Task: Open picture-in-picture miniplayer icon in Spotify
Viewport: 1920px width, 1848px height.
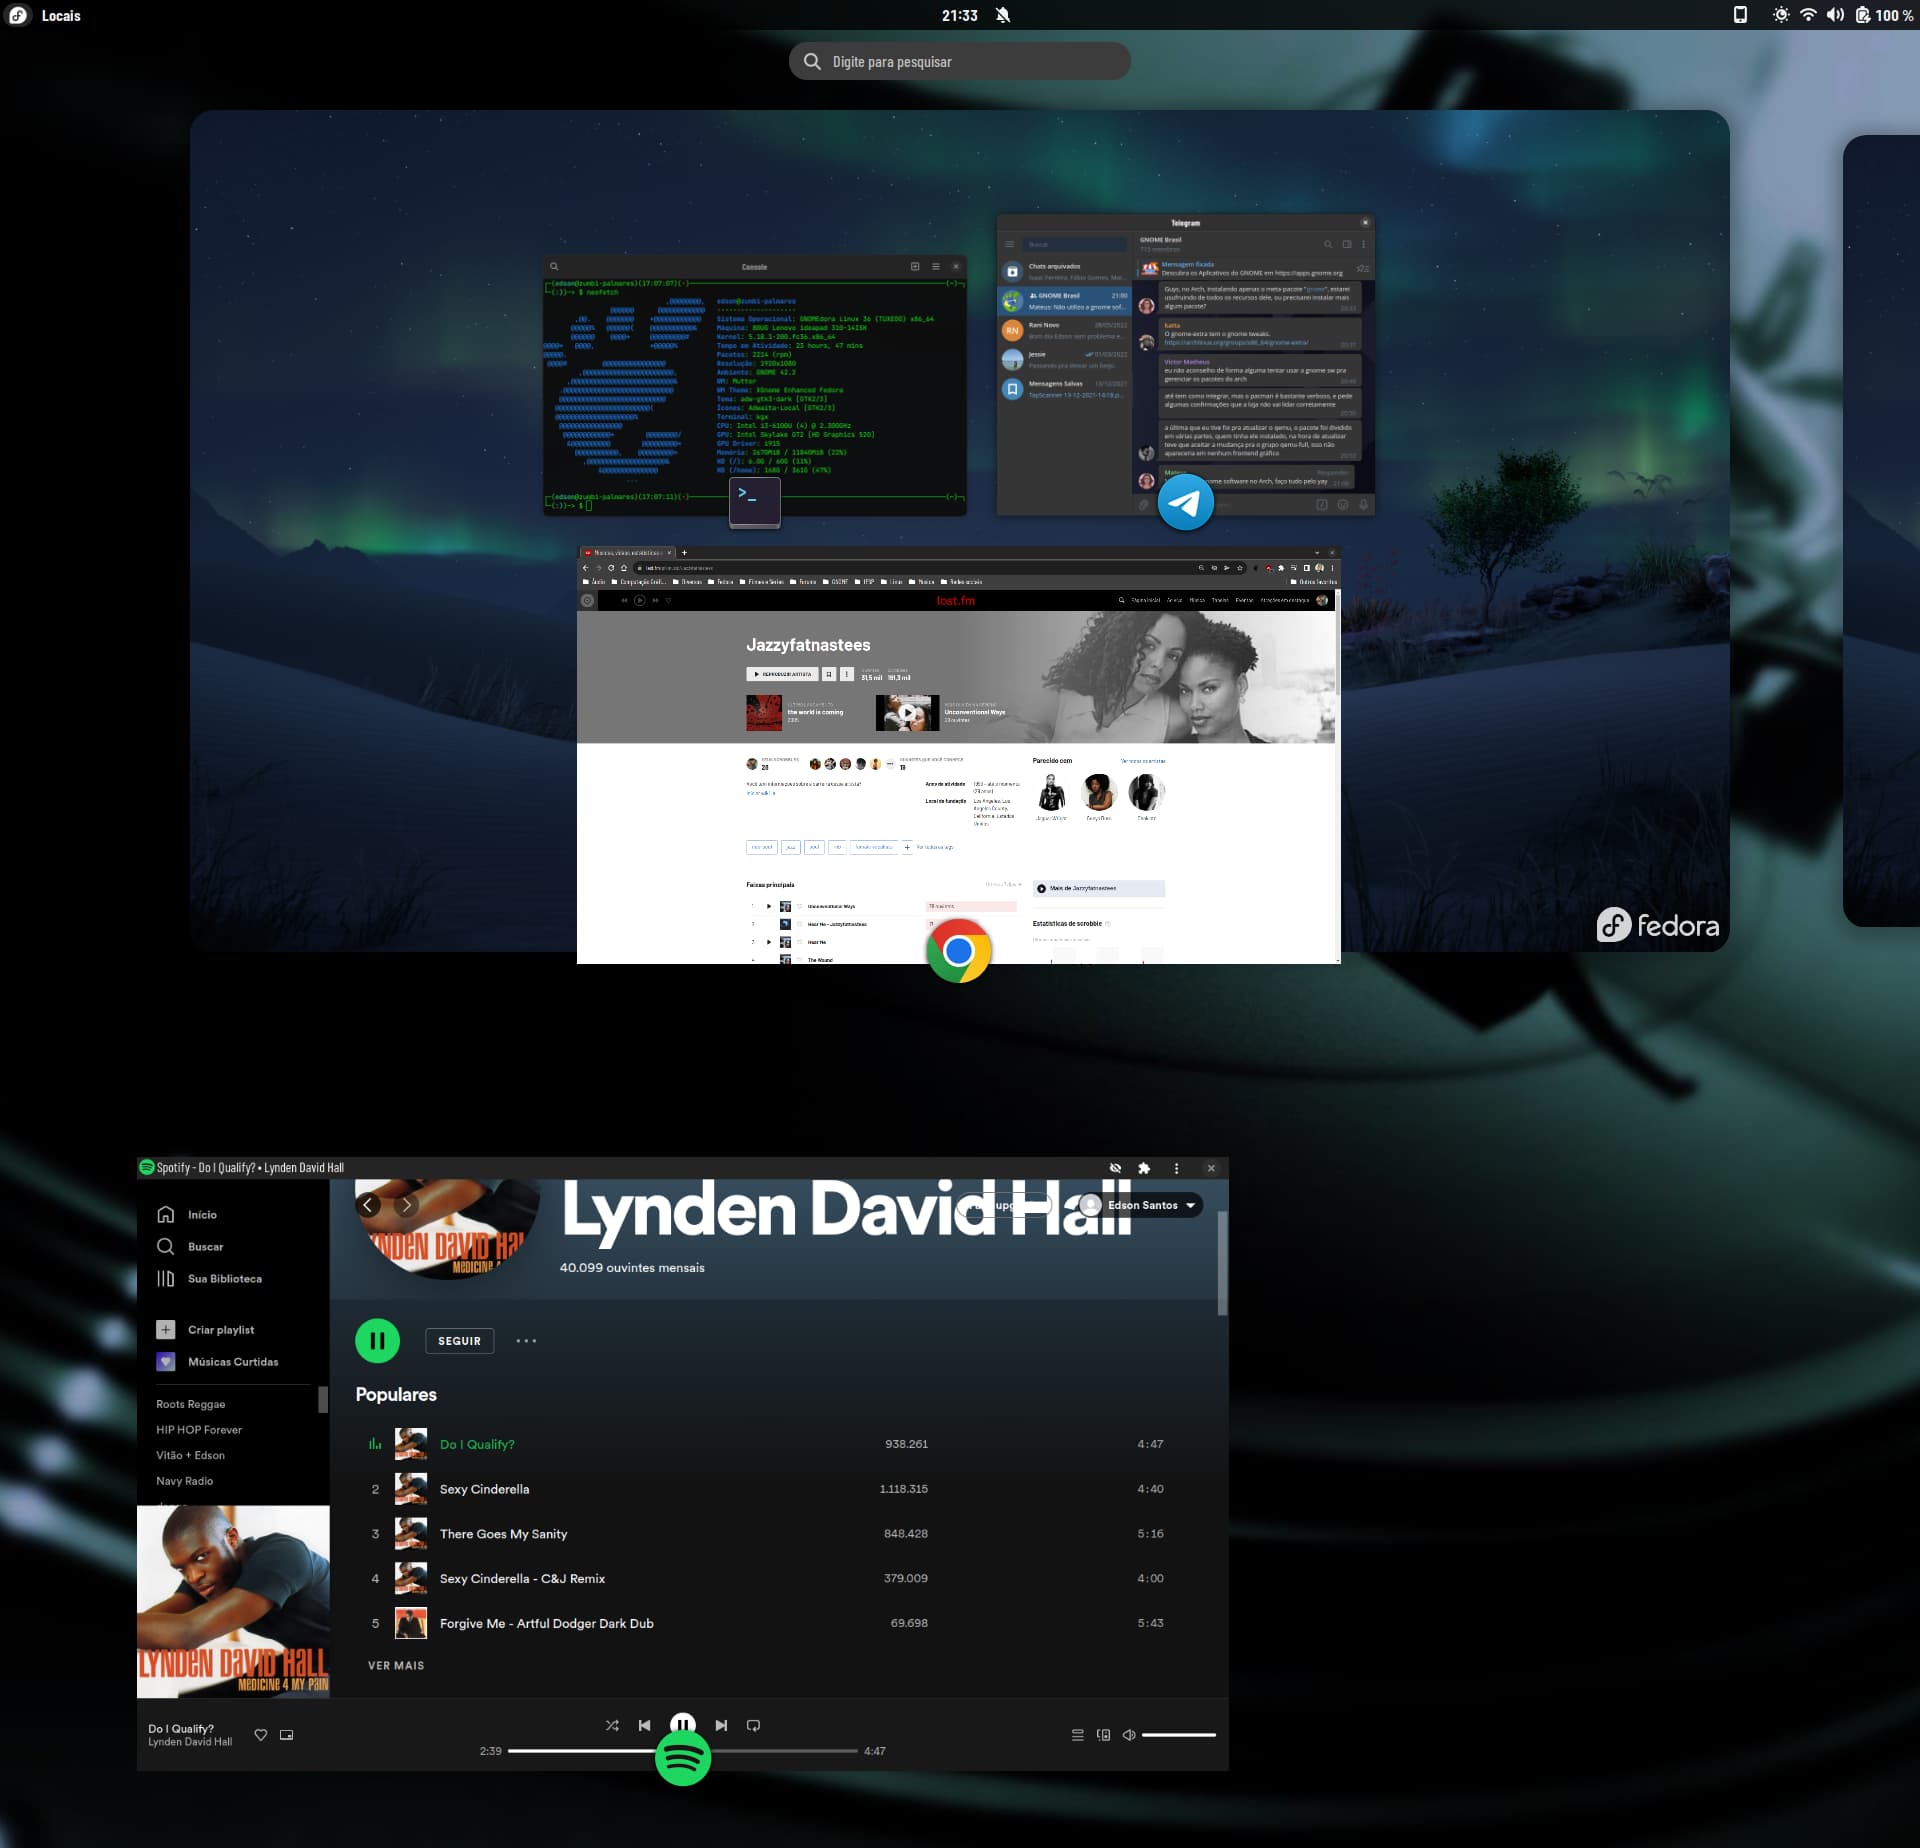Action: click(287, 1735)
